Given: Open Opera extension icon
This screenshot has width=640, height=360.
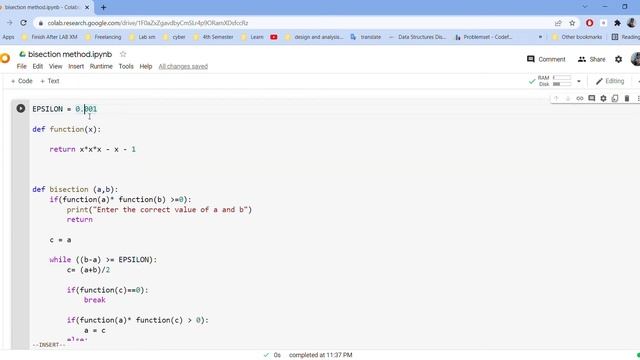Looking at the screenshot, I should pyautogui.click(x=589, y=23).
